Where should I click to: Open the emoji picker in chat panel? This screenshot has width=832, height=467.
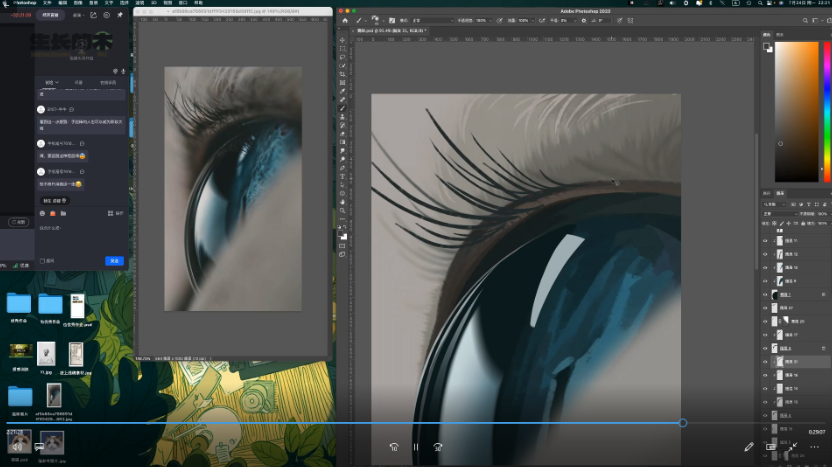42,213
